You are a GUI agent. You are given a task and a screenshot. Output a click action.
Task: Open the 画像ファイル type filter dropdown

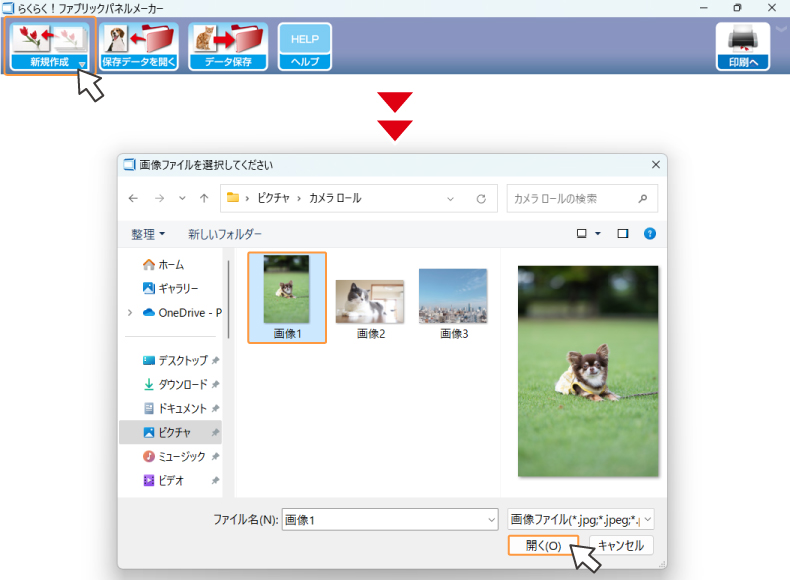coord(581,520)
